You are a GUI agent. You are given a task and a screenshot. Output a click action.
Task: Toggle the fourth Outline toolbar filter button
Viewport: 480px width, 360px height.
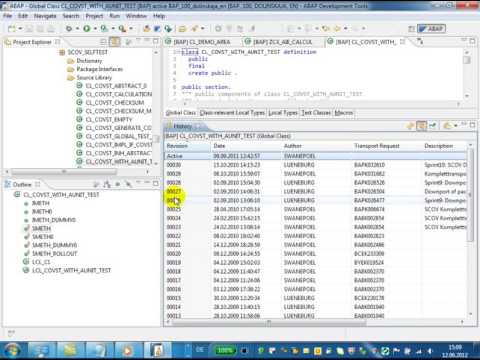pos(128,184)
